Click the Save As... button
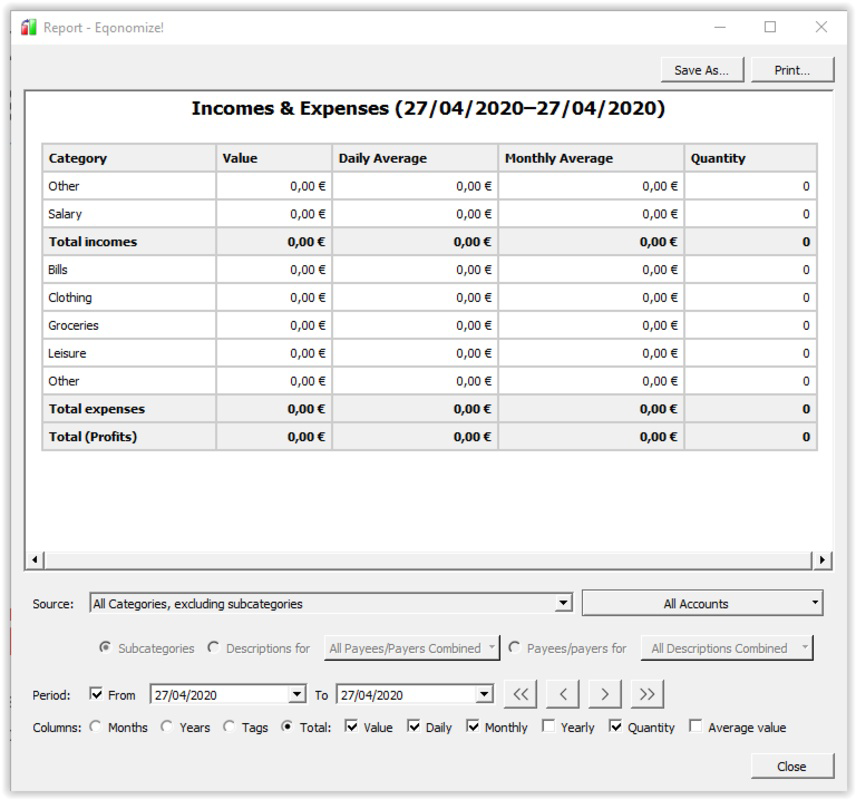The width and height of the screenshot is (856, 800). (702, 70)
